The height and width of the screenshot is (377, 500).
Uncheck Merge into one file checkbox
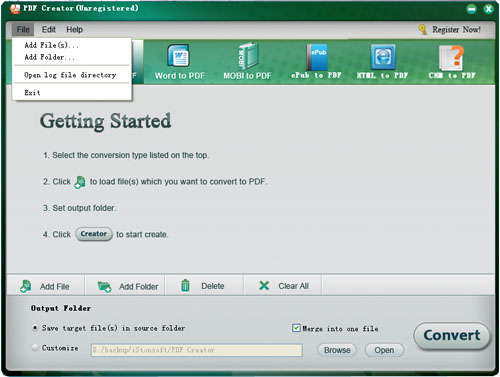click(296, 328)
